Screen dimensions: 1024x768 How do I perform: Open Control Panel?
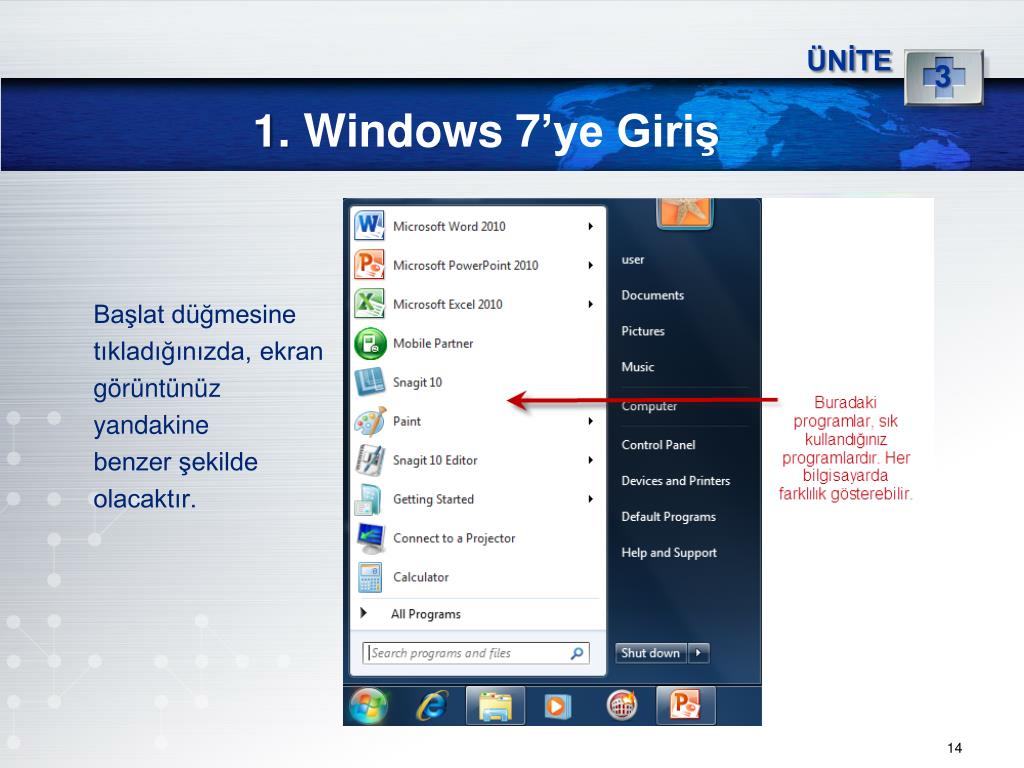(x=658, y=445)
